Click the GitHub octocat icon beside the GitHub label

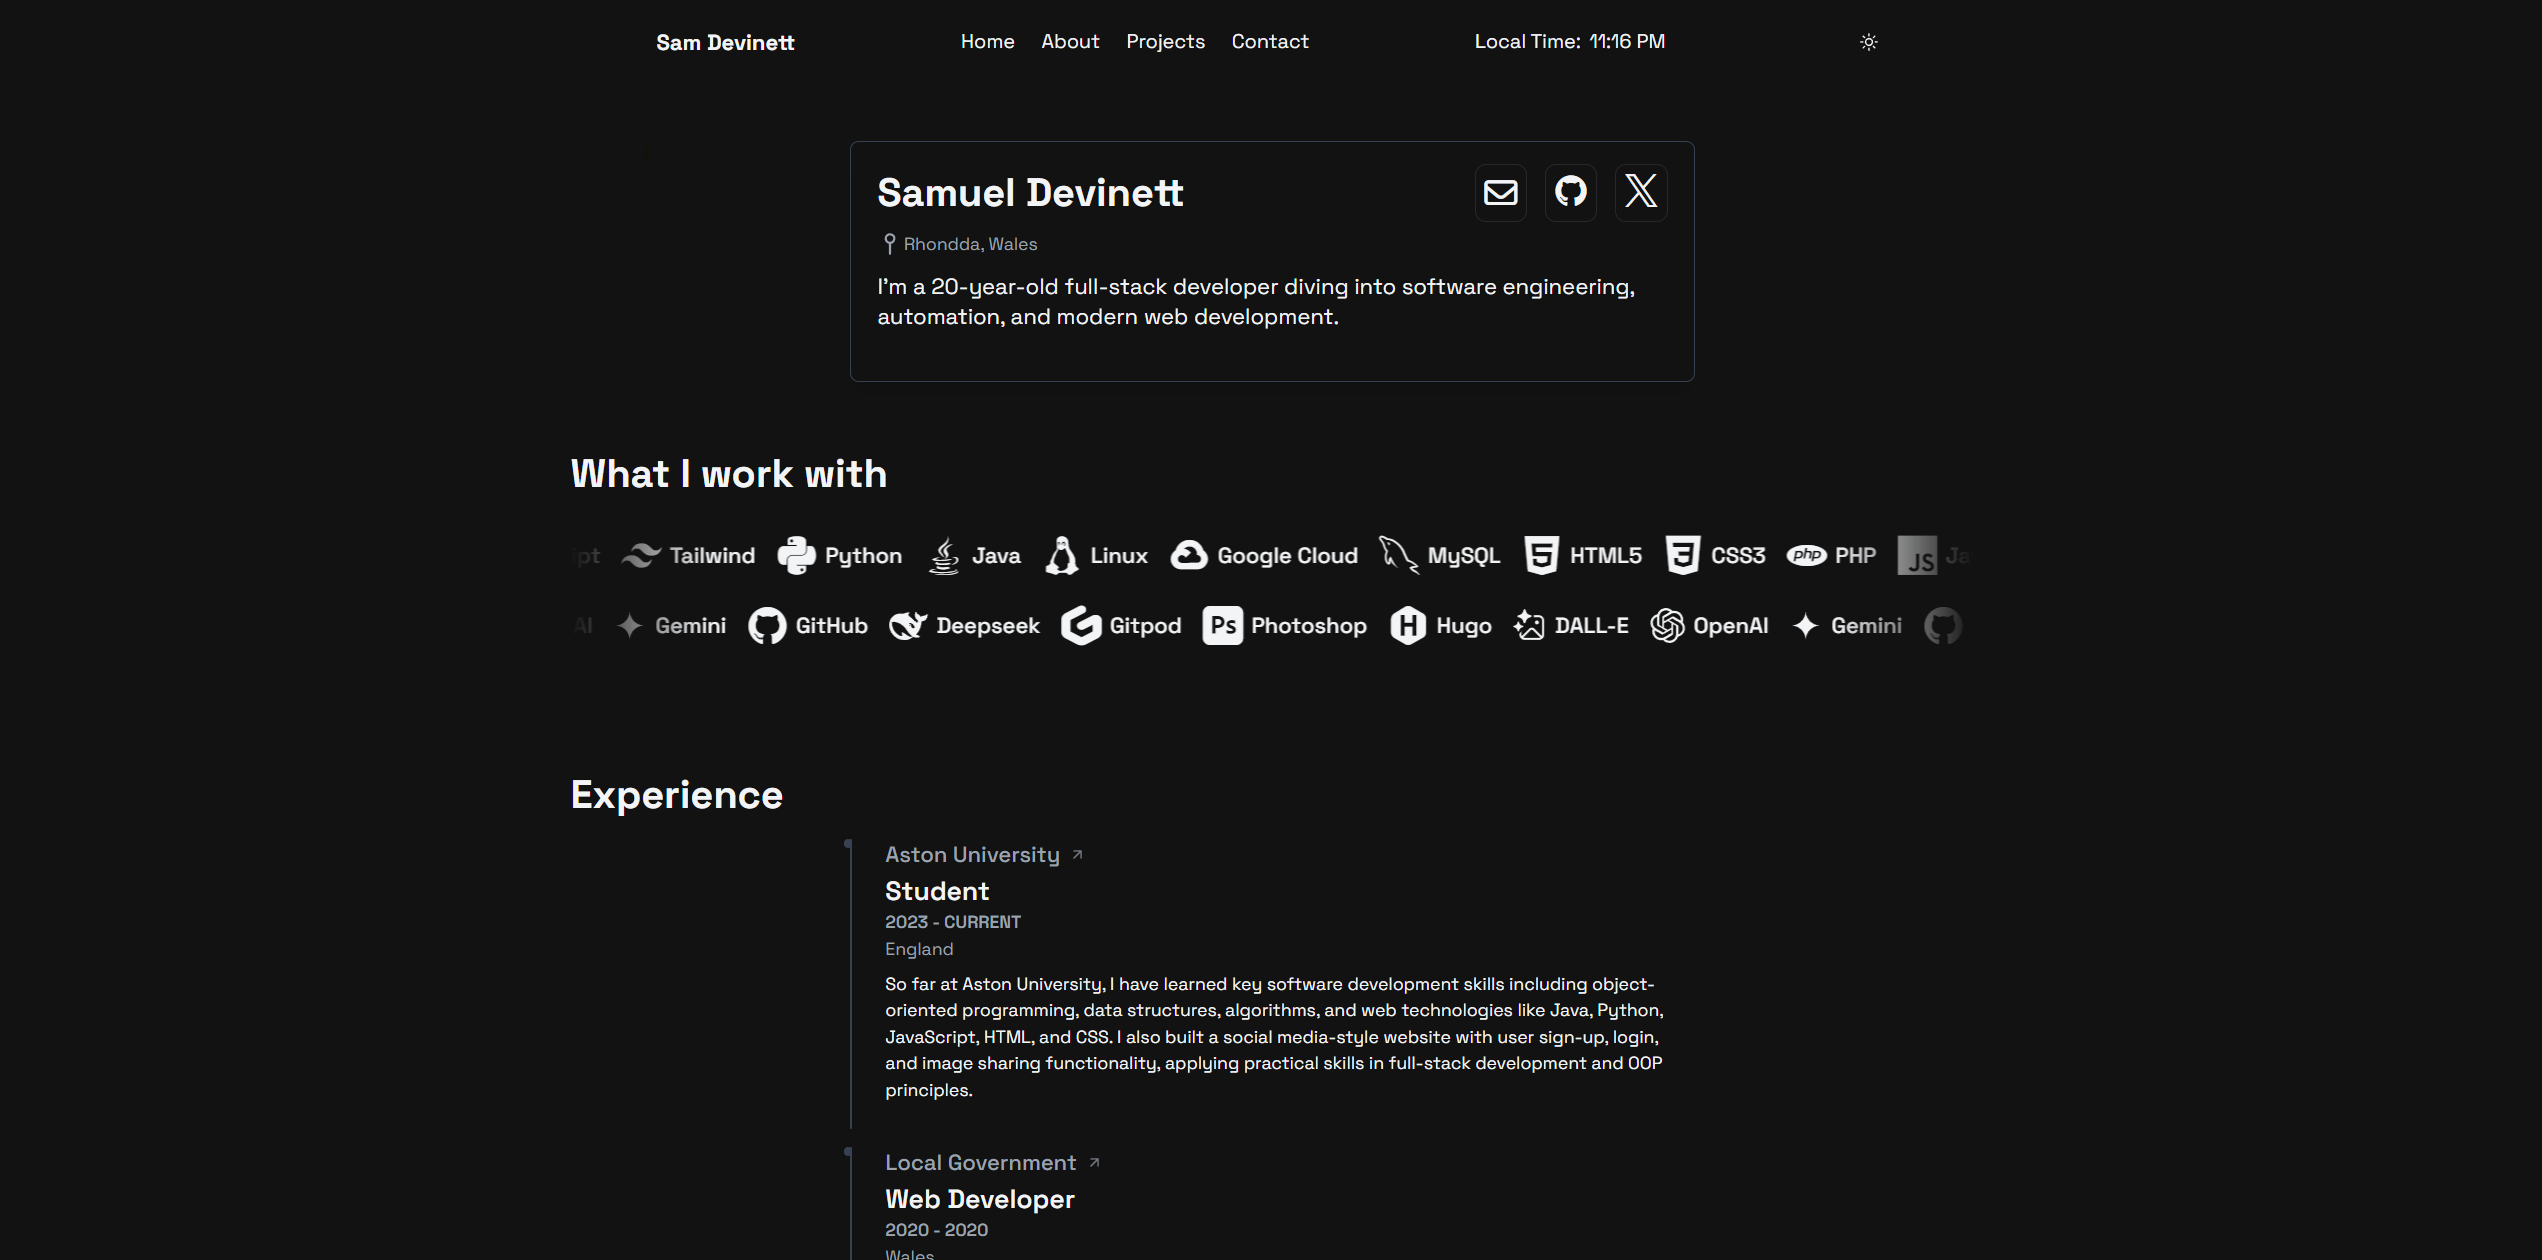[767, 626]
